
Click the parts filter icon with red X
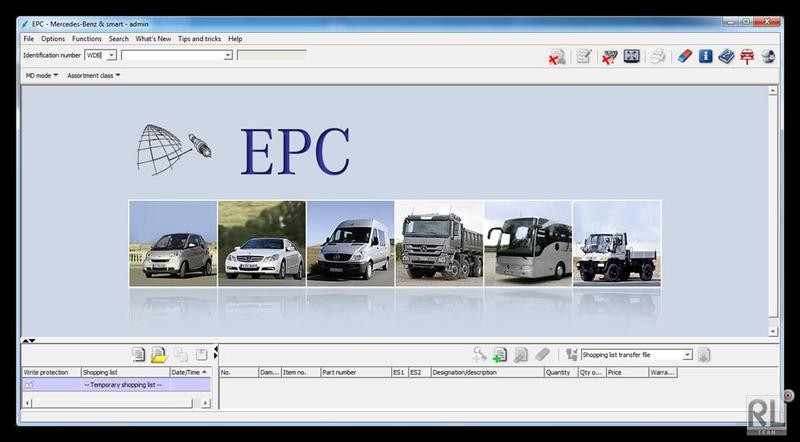tap(609, 56)
